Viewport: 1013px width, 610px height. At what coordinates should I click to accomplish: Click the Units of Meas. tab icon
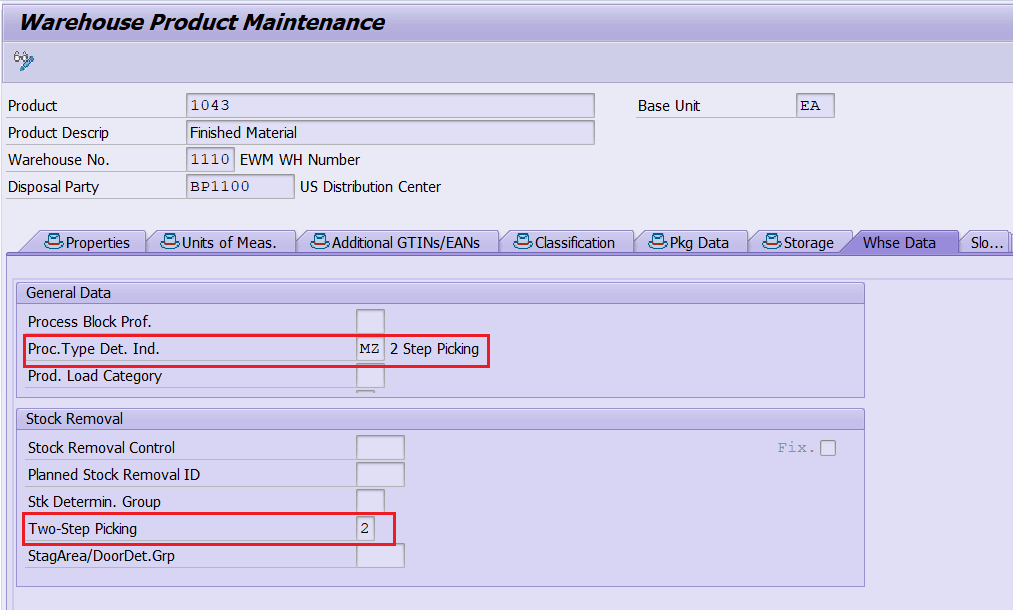tap(170, 242)
